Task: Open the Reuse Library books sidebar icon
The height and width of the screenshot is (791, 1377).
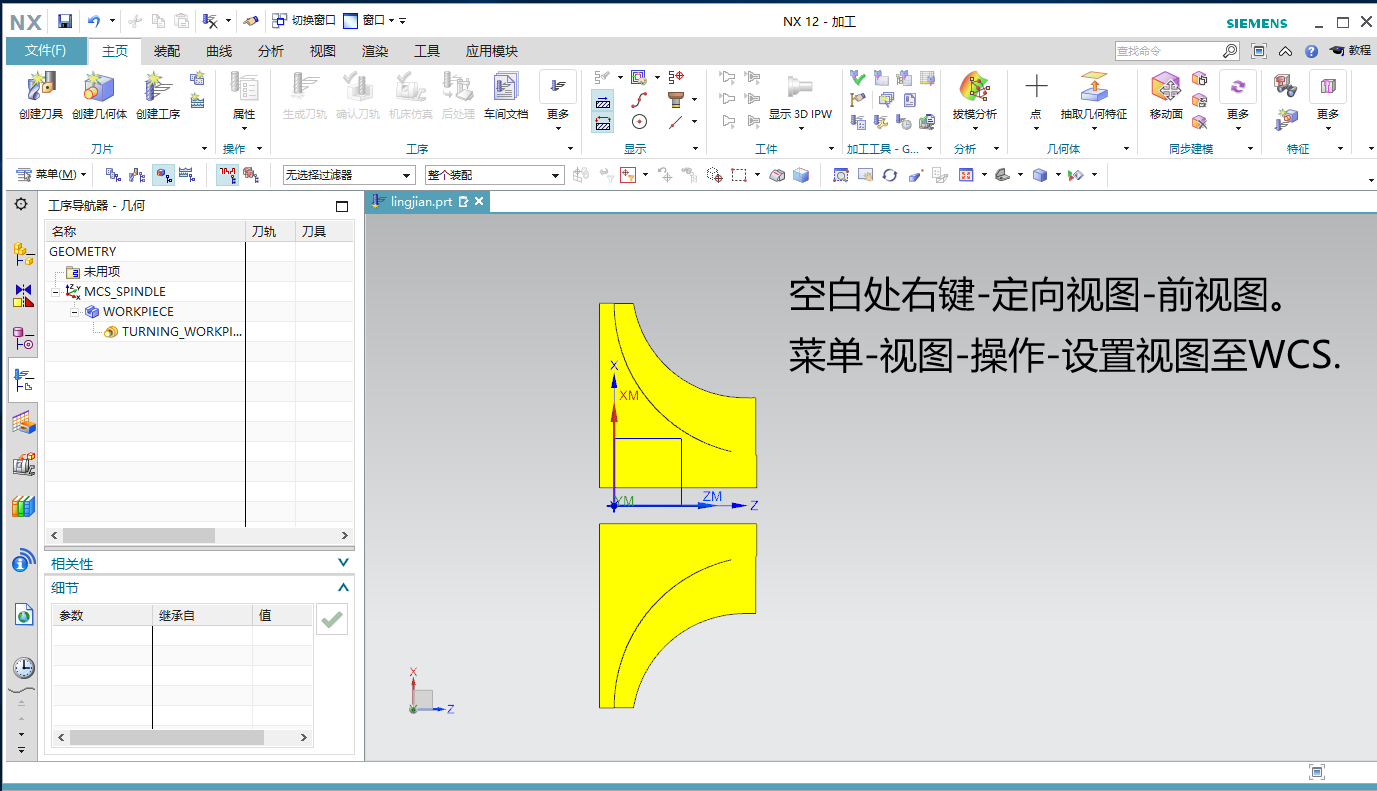Action: (23, 506)
